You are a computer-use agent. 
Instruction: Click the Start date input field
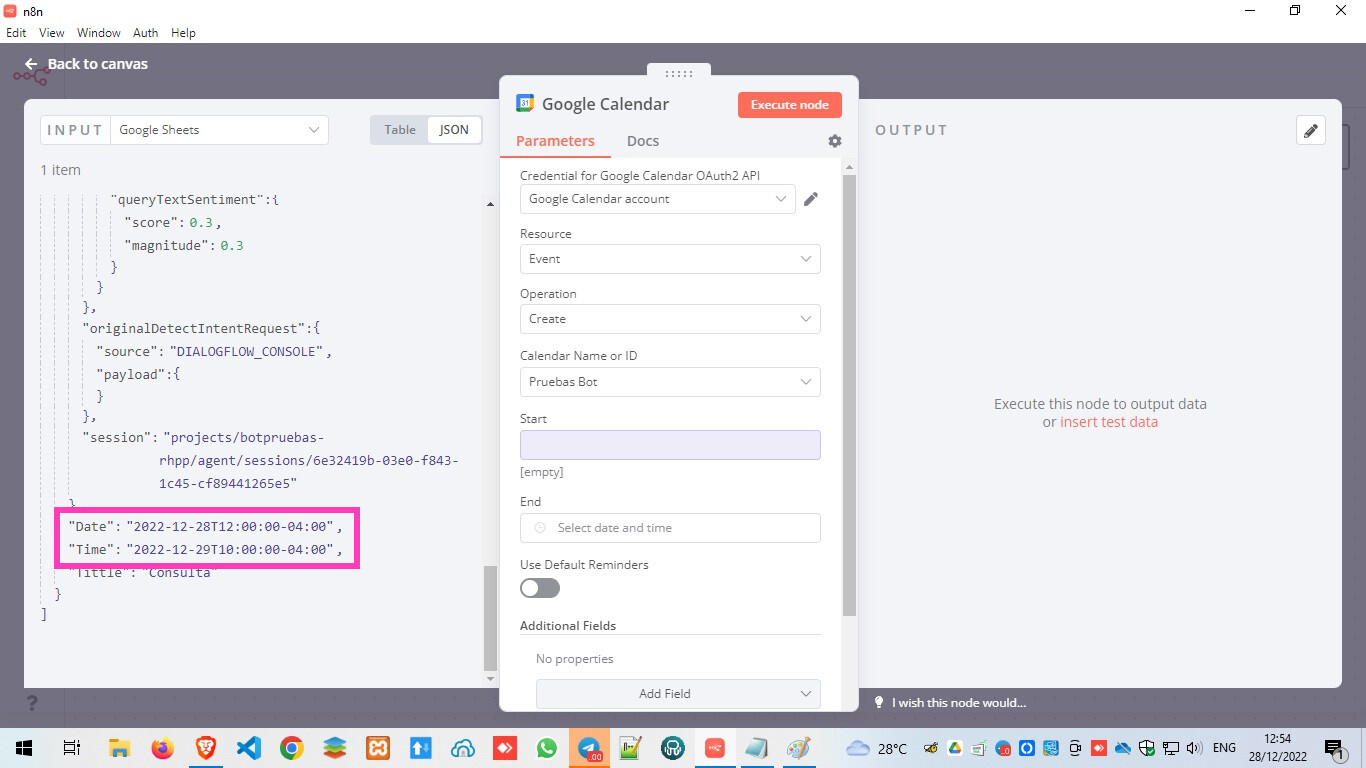[670, 445]
